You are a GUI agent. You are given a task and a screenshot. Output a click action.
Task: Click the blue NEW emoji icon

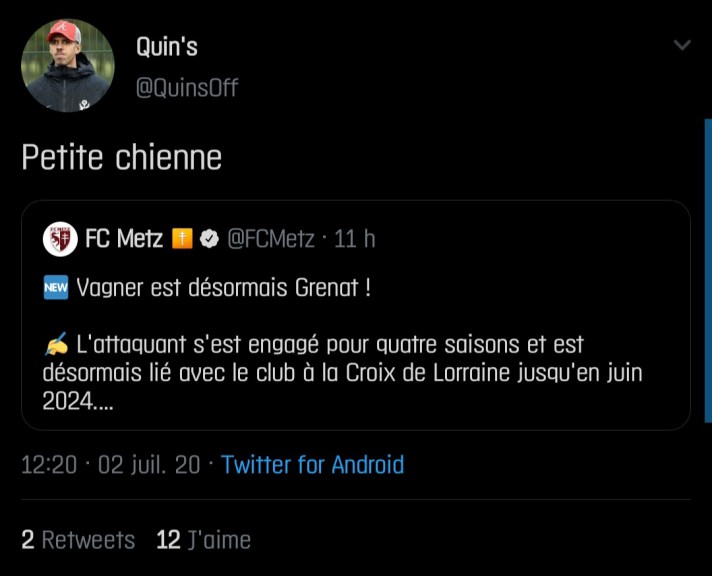coord(57,289)
